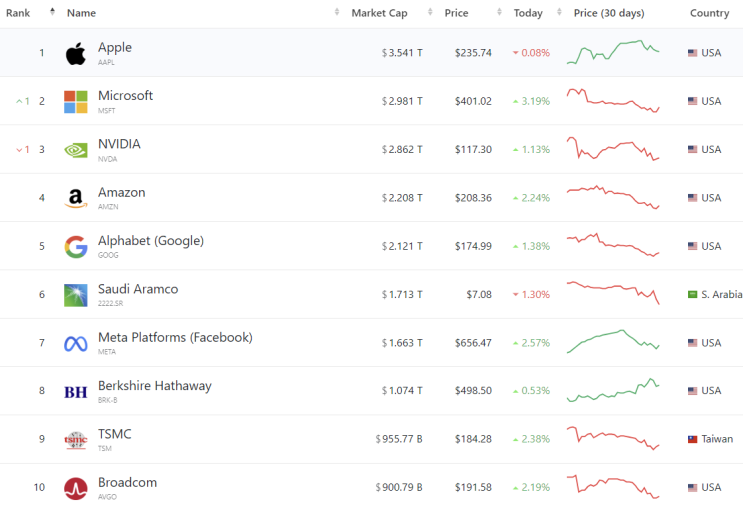
Task: Open the Meta Platforms (Facebook) link
Action: [x=175, y=338]
